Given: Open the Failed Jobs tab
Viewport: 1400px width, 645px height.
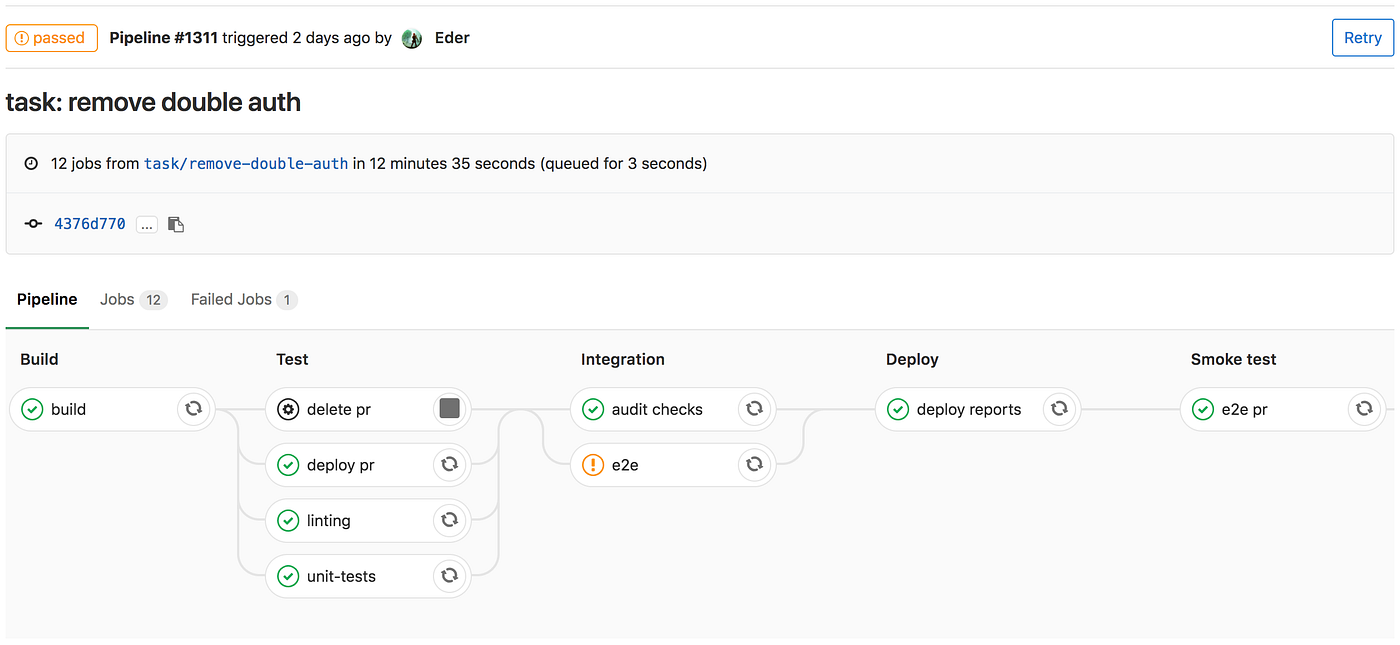Looking at the screenshot, I should pos(231,299).
